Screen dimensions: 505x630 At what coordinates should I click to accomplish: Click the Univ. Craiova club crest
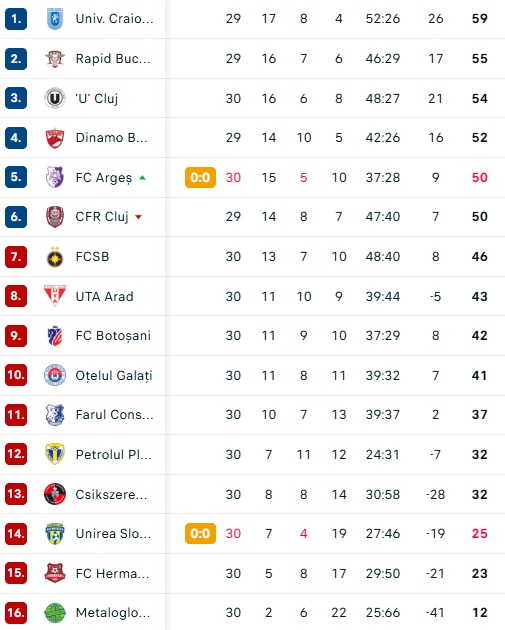55,19
